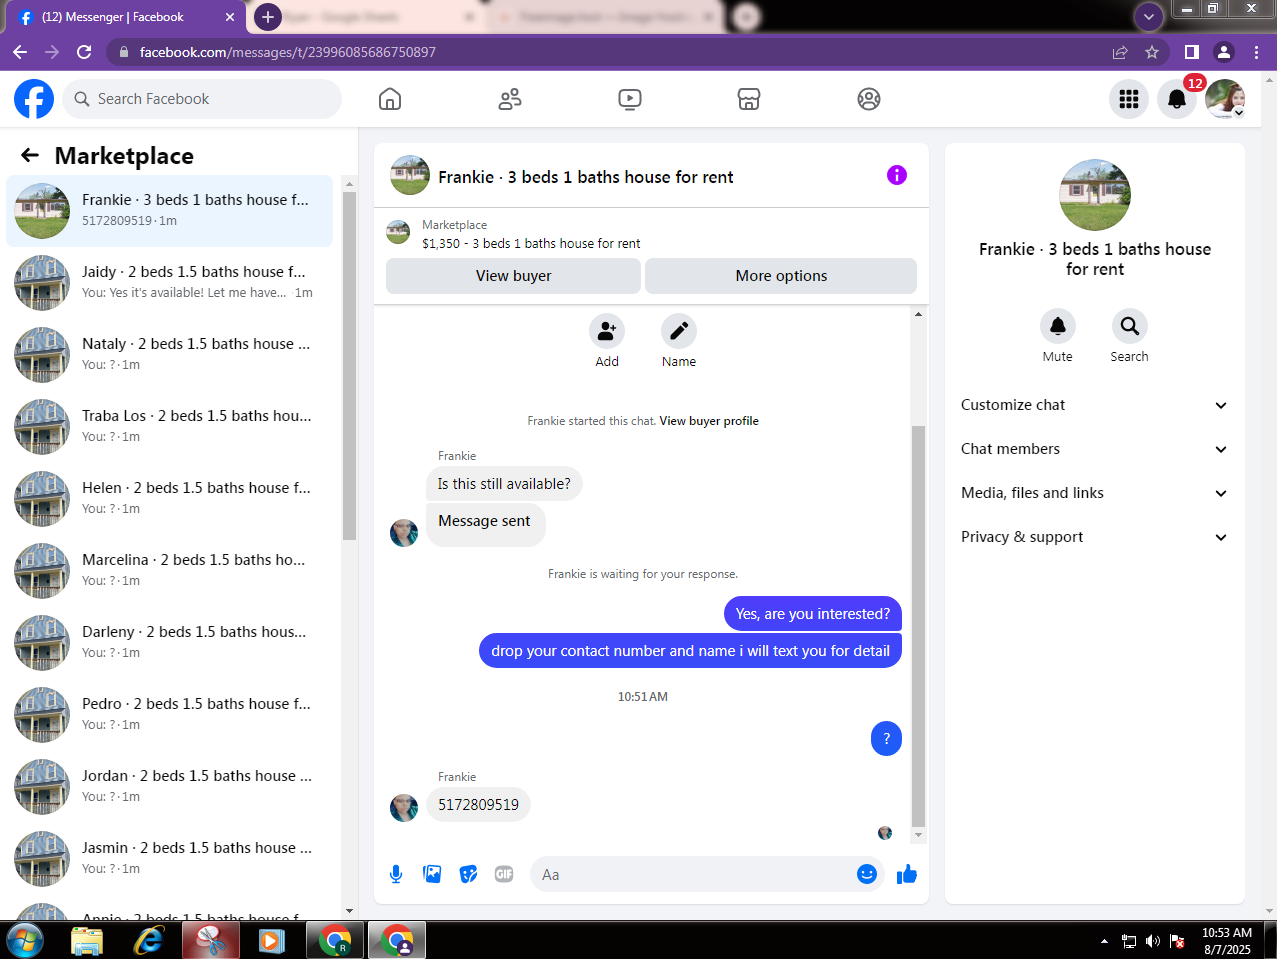
Task: Click the conversation list scrollbar thumb
Action: (349, 365)
